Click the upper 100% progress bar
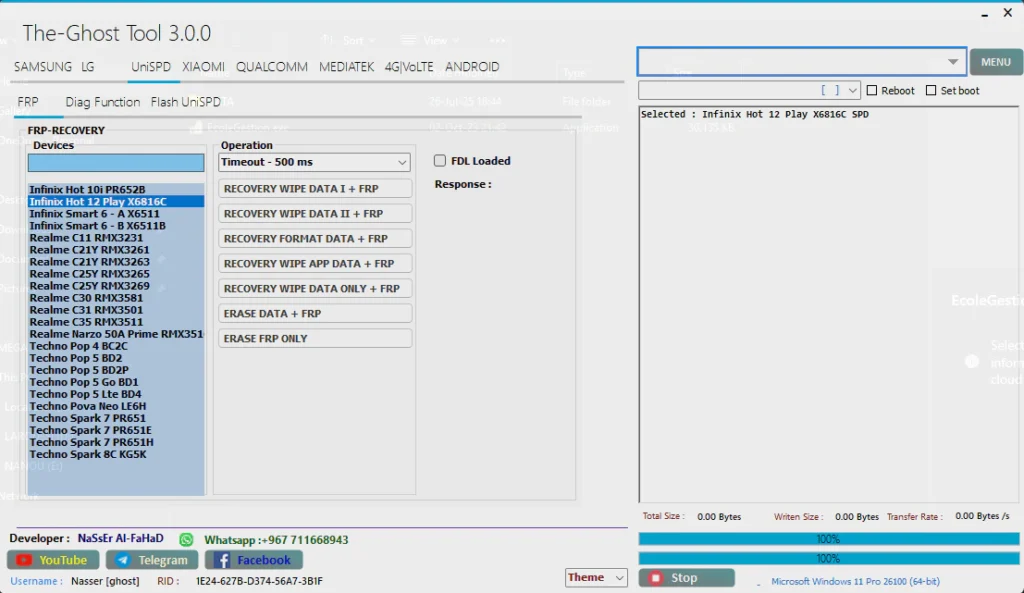Image resolution: width=1024 pixels, height=593 pixels. pyautogui.click(x=828, y=539)
